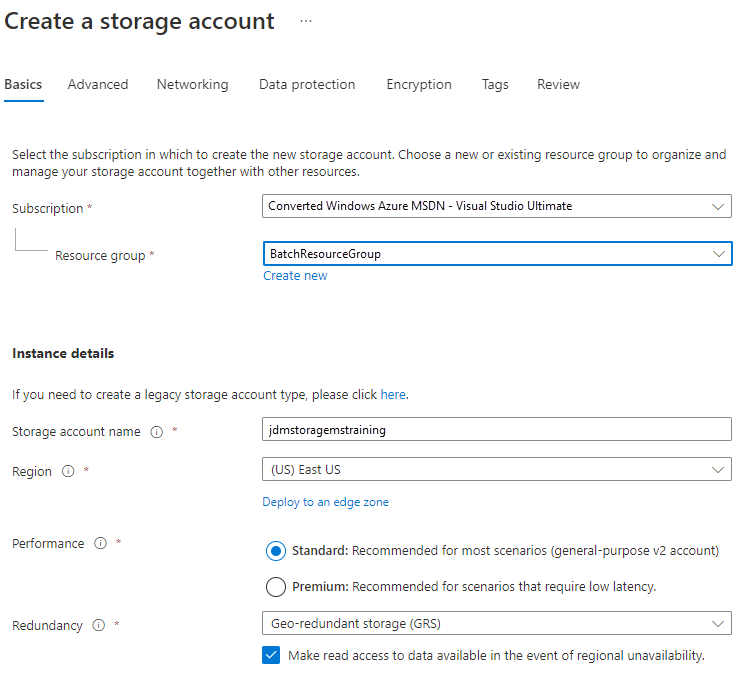The height and width of the screenshot is (687, 745).
Task: Click the Deploy to an edge zone link
Action: pyautogui.click(x=325, y=502)
